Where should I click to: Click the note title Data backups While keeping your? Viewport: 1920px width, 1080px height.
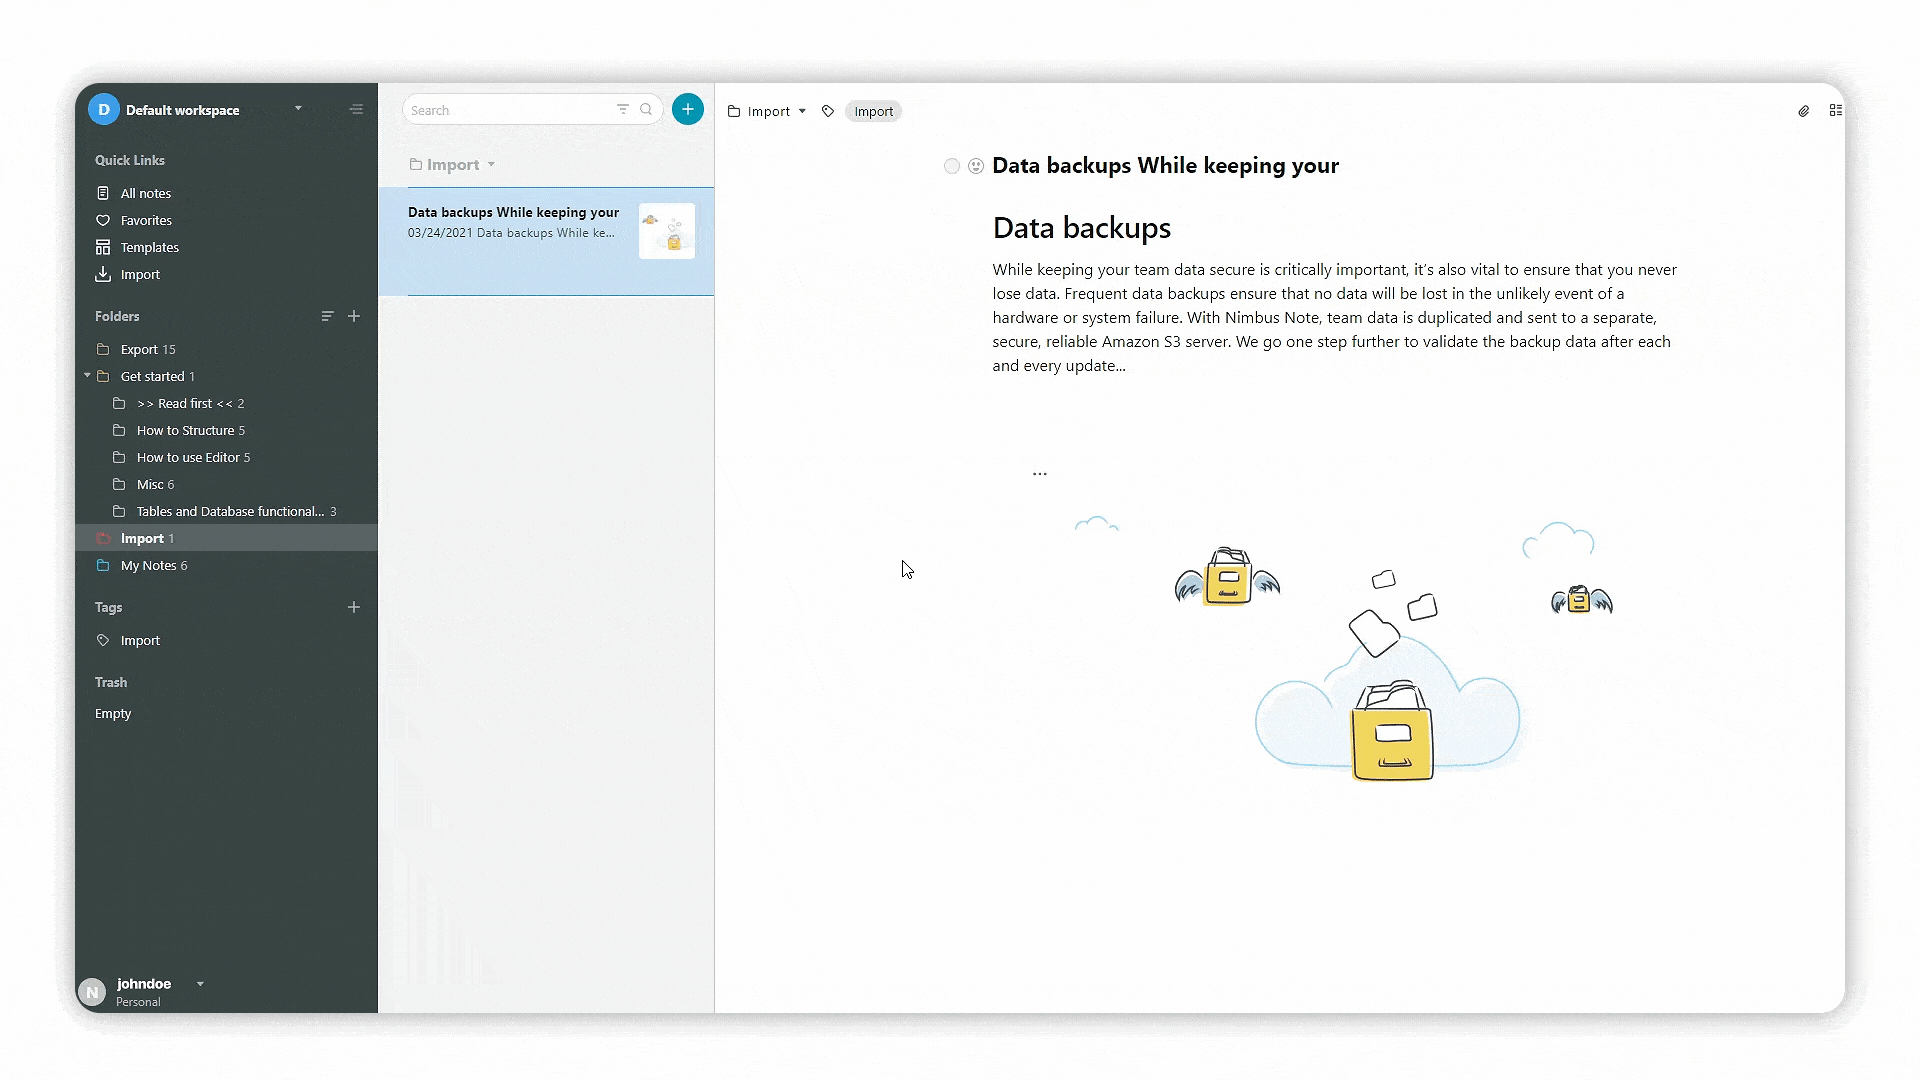(1165, 166)
